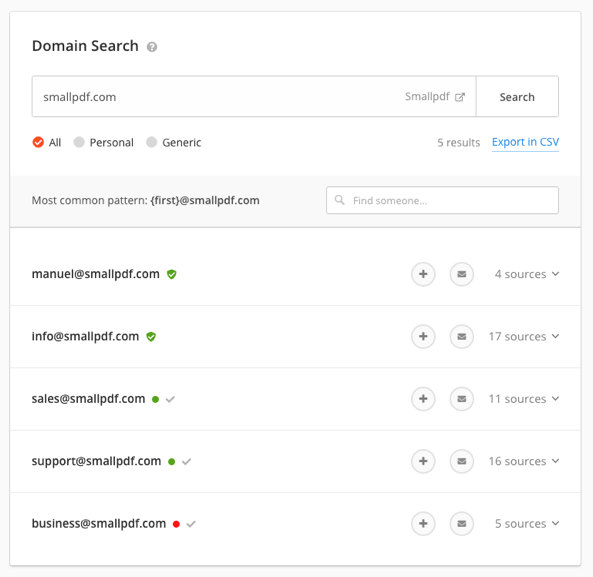This screenshot has height=577, width=593.
Task: Expand 5 sources for business@smallpdf.com
Action: (x=527, y=523)
